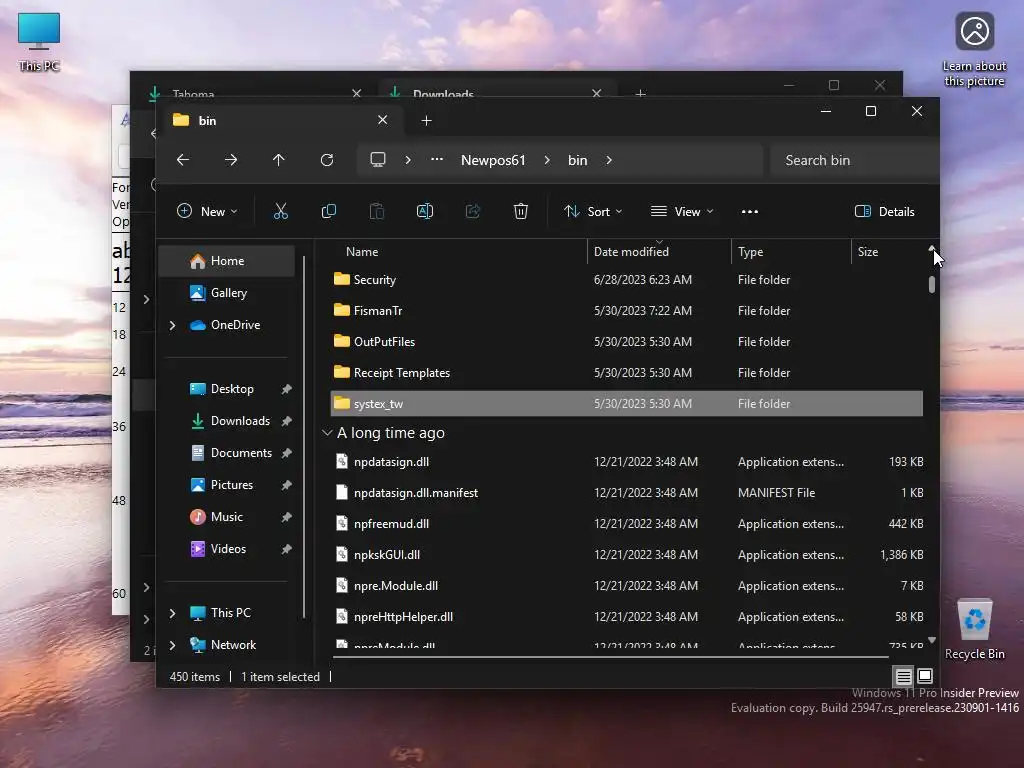Viewport: 1024px width, 768px height.
Task: Collapse the A long time ago group
Action: 327,433
